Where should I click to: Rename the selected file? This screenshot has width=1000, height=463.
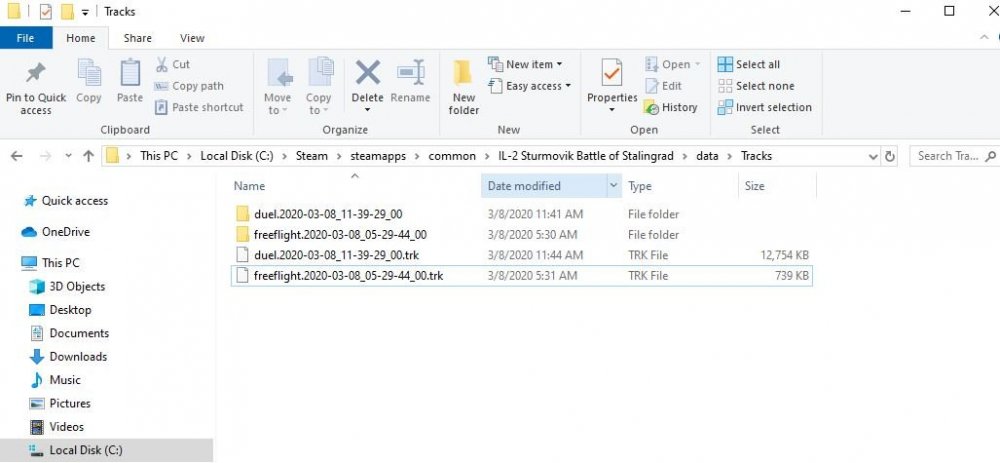point(410,81)
